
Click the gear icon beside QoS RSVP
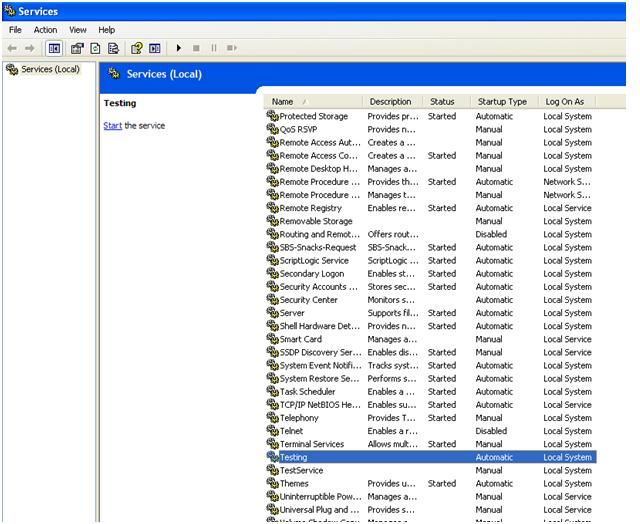pos(272,129)
